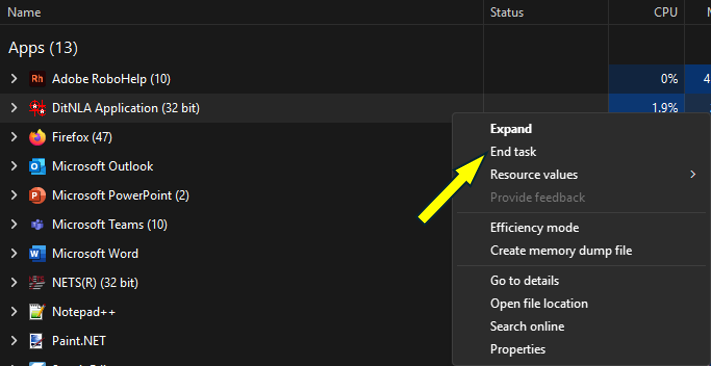The width and height of the screenshot is (711, 366).
Task: Select the Notepad++ row text
Action: click(84, 312)
